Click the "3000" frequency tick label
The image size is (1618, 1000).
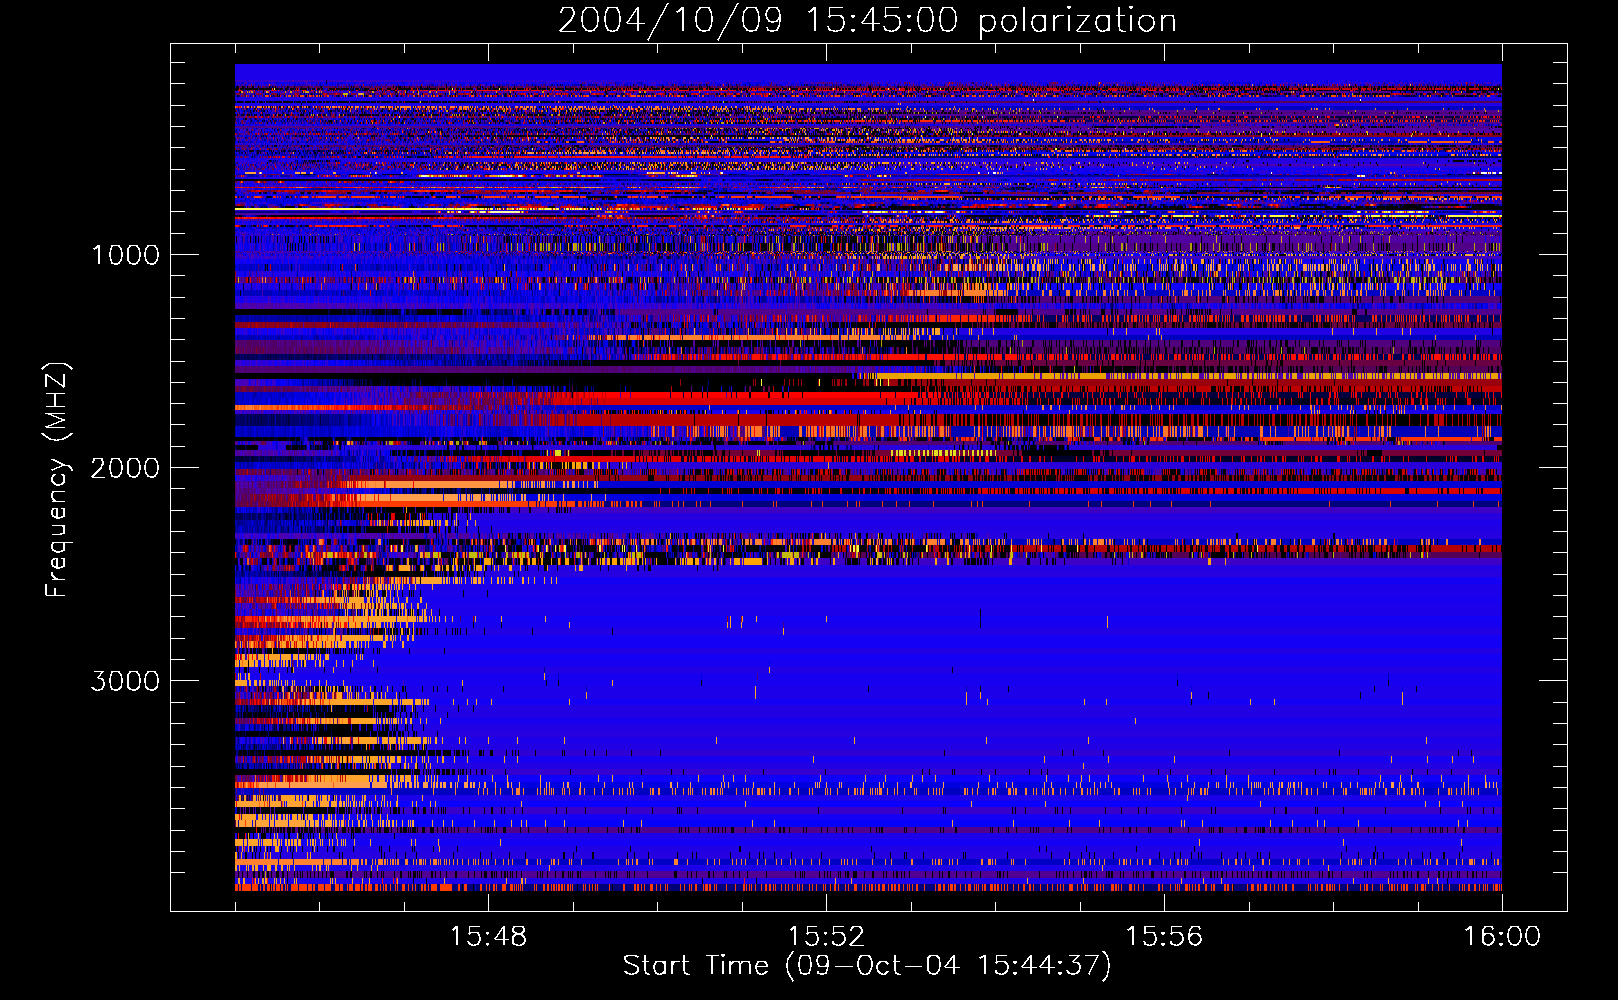(x=125, y=681)
